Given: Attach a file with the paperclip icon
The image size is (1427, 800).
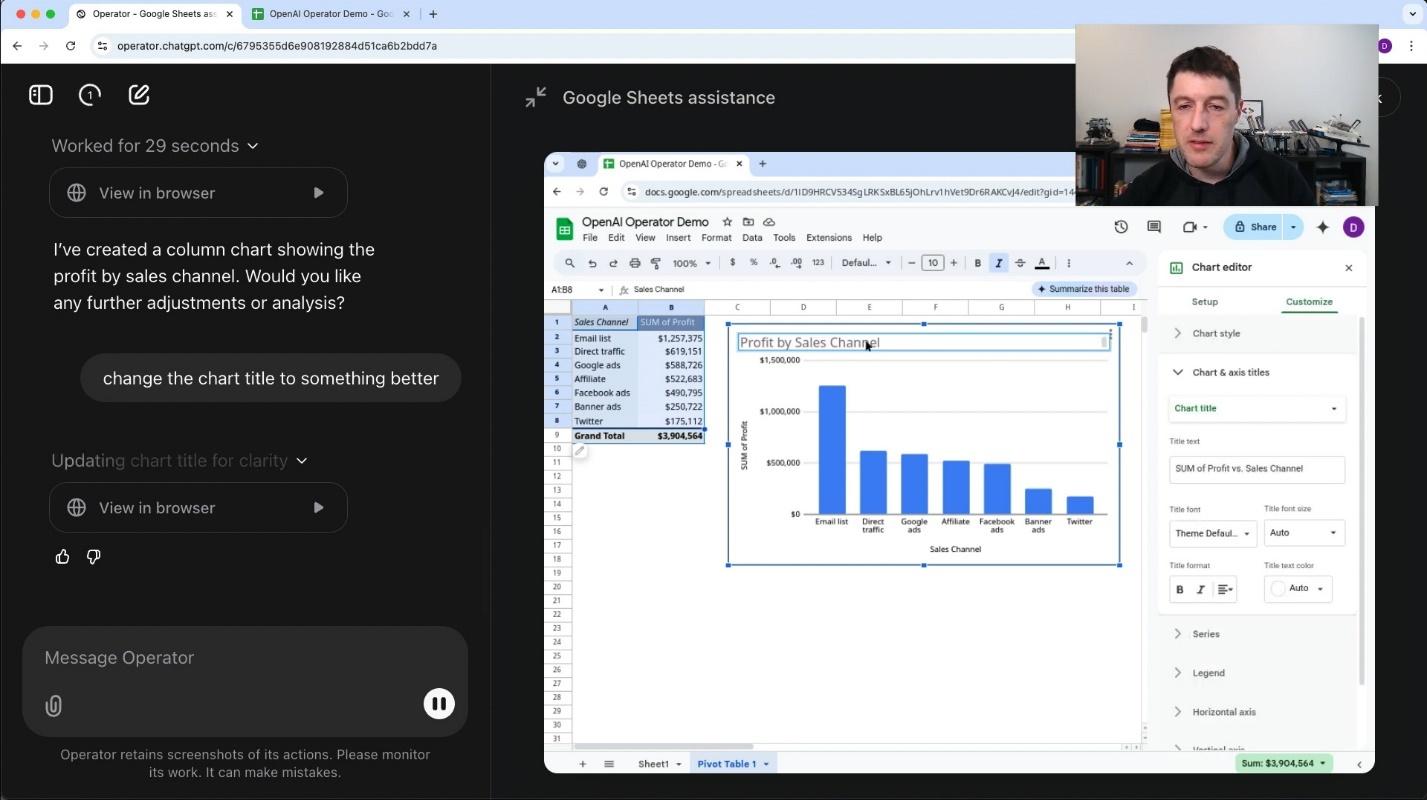Looking at the screenshot, I should [54, 706].
